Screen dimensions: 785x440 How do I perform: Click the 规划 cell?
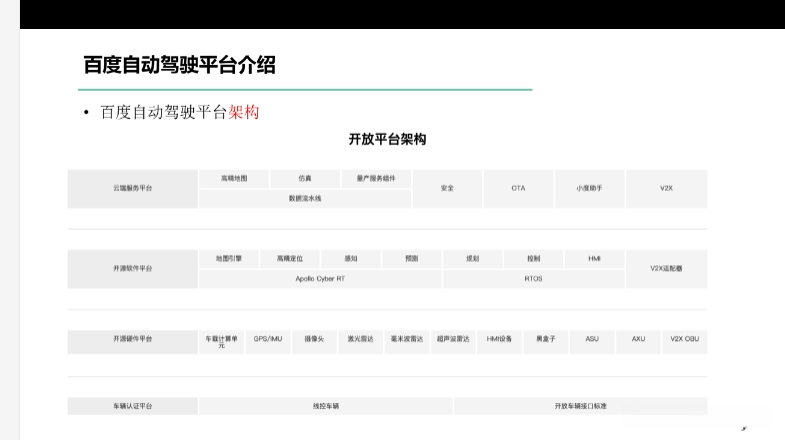click(473, 259)
